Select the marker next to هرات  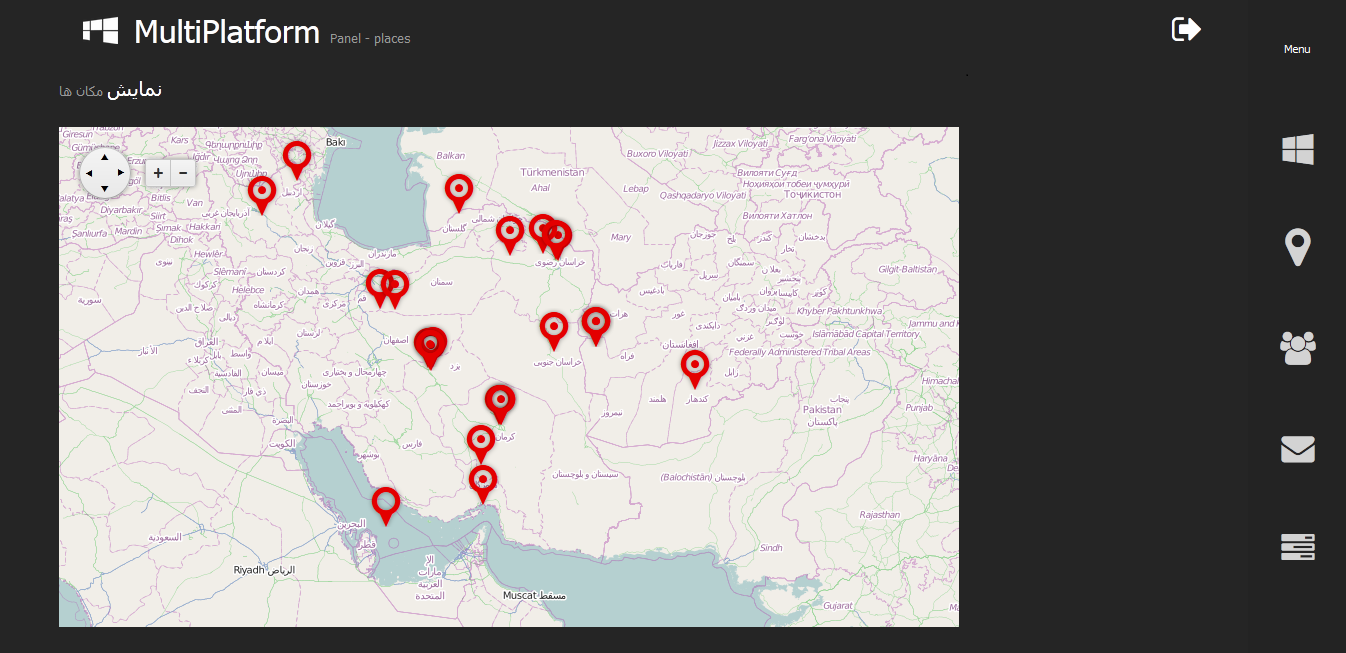click(596, 325)
